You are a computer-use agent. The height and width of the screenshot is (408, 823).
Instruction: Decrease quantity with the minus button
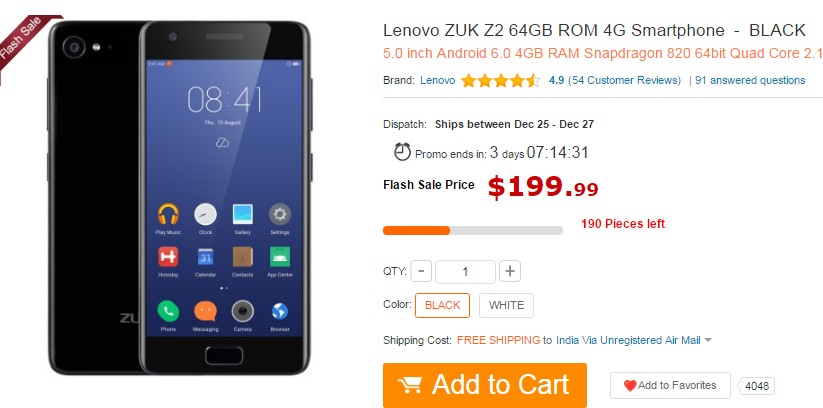point(421,271)
